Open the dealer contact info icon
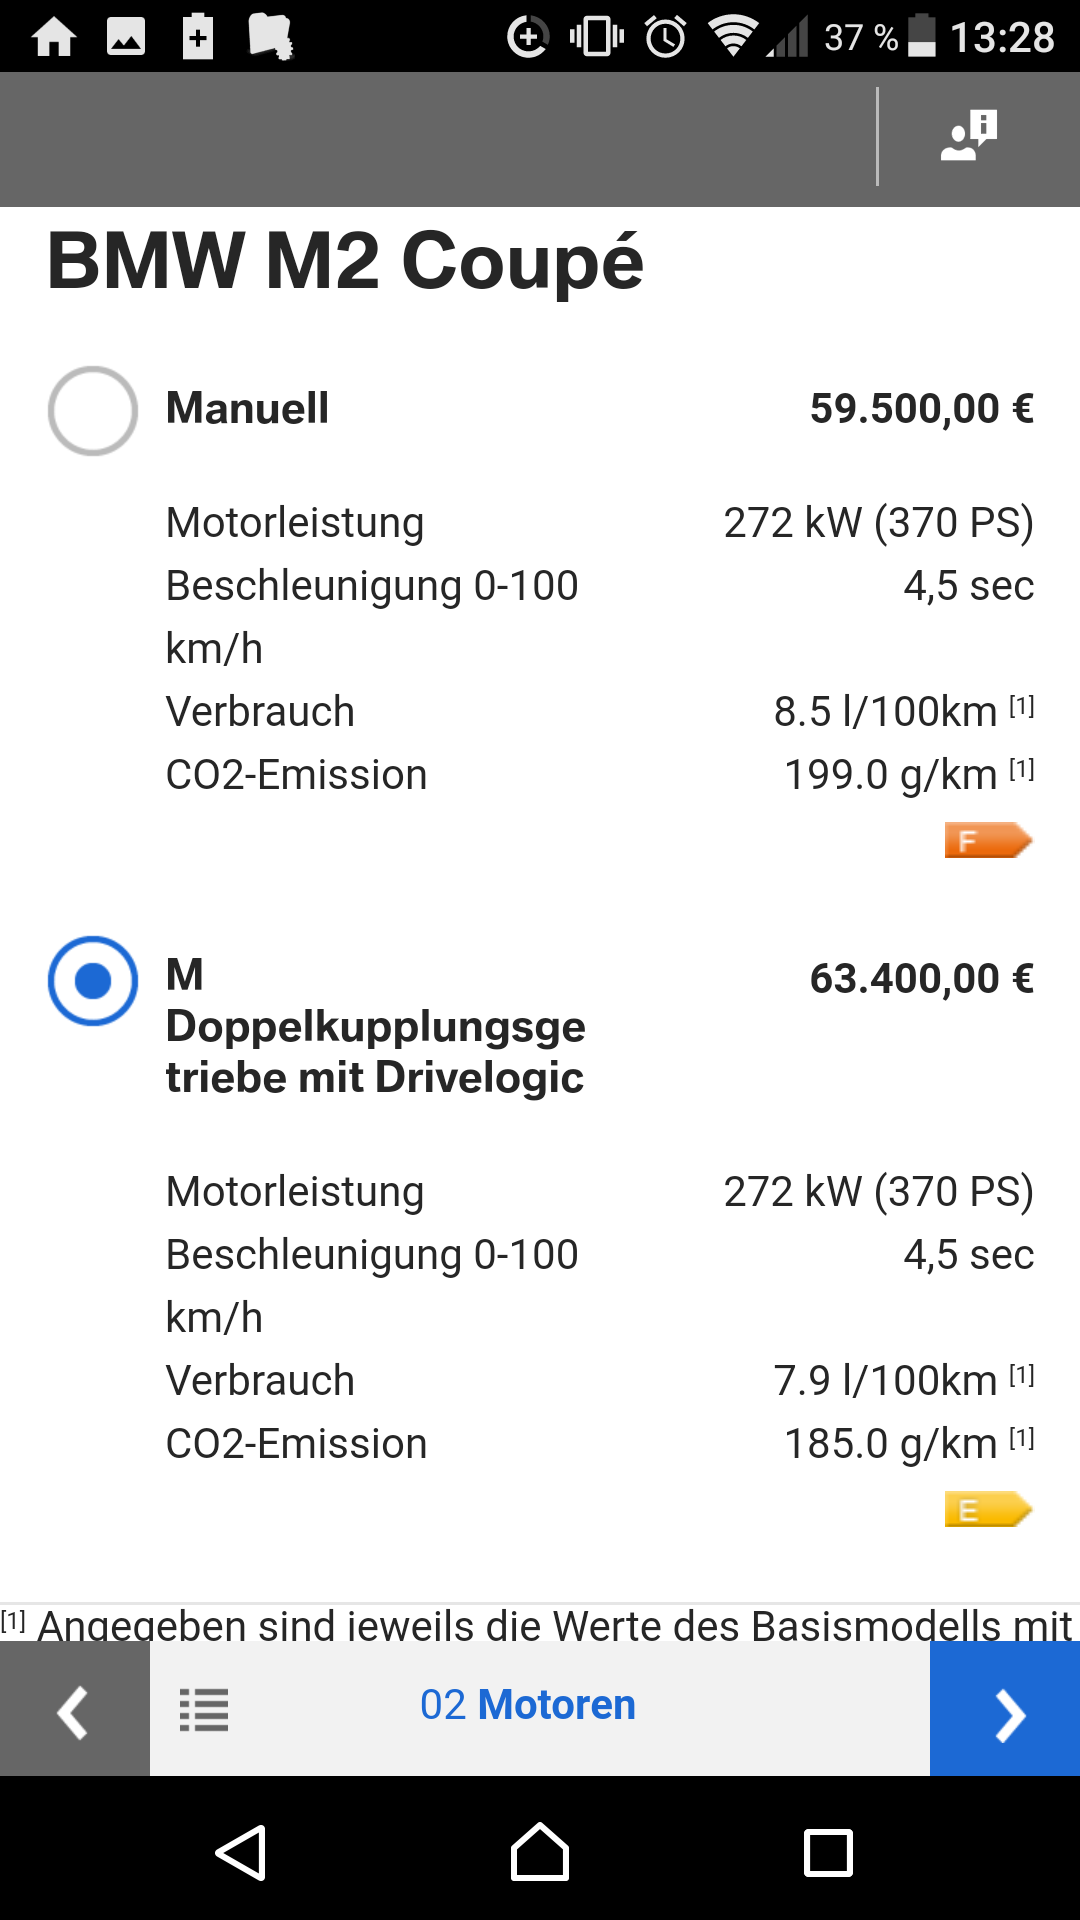1080x1920 pixels. point(968,136)
